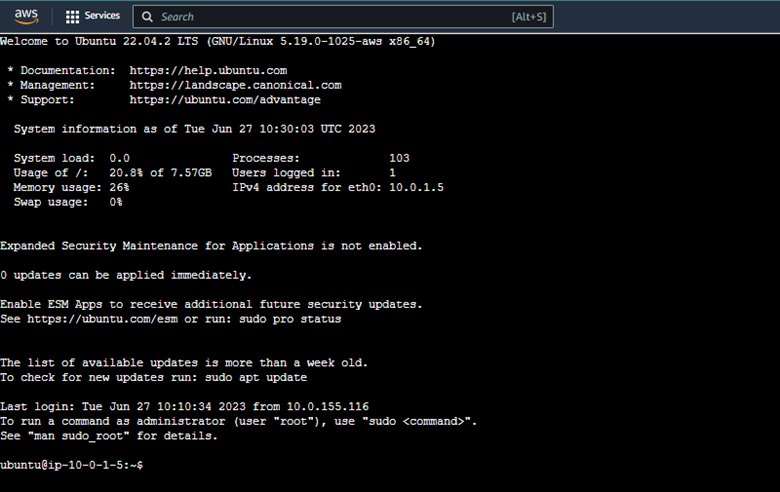Click the Users logged in value 1
780x492 pixels.
pyautogui.click(x=392, y=173)
